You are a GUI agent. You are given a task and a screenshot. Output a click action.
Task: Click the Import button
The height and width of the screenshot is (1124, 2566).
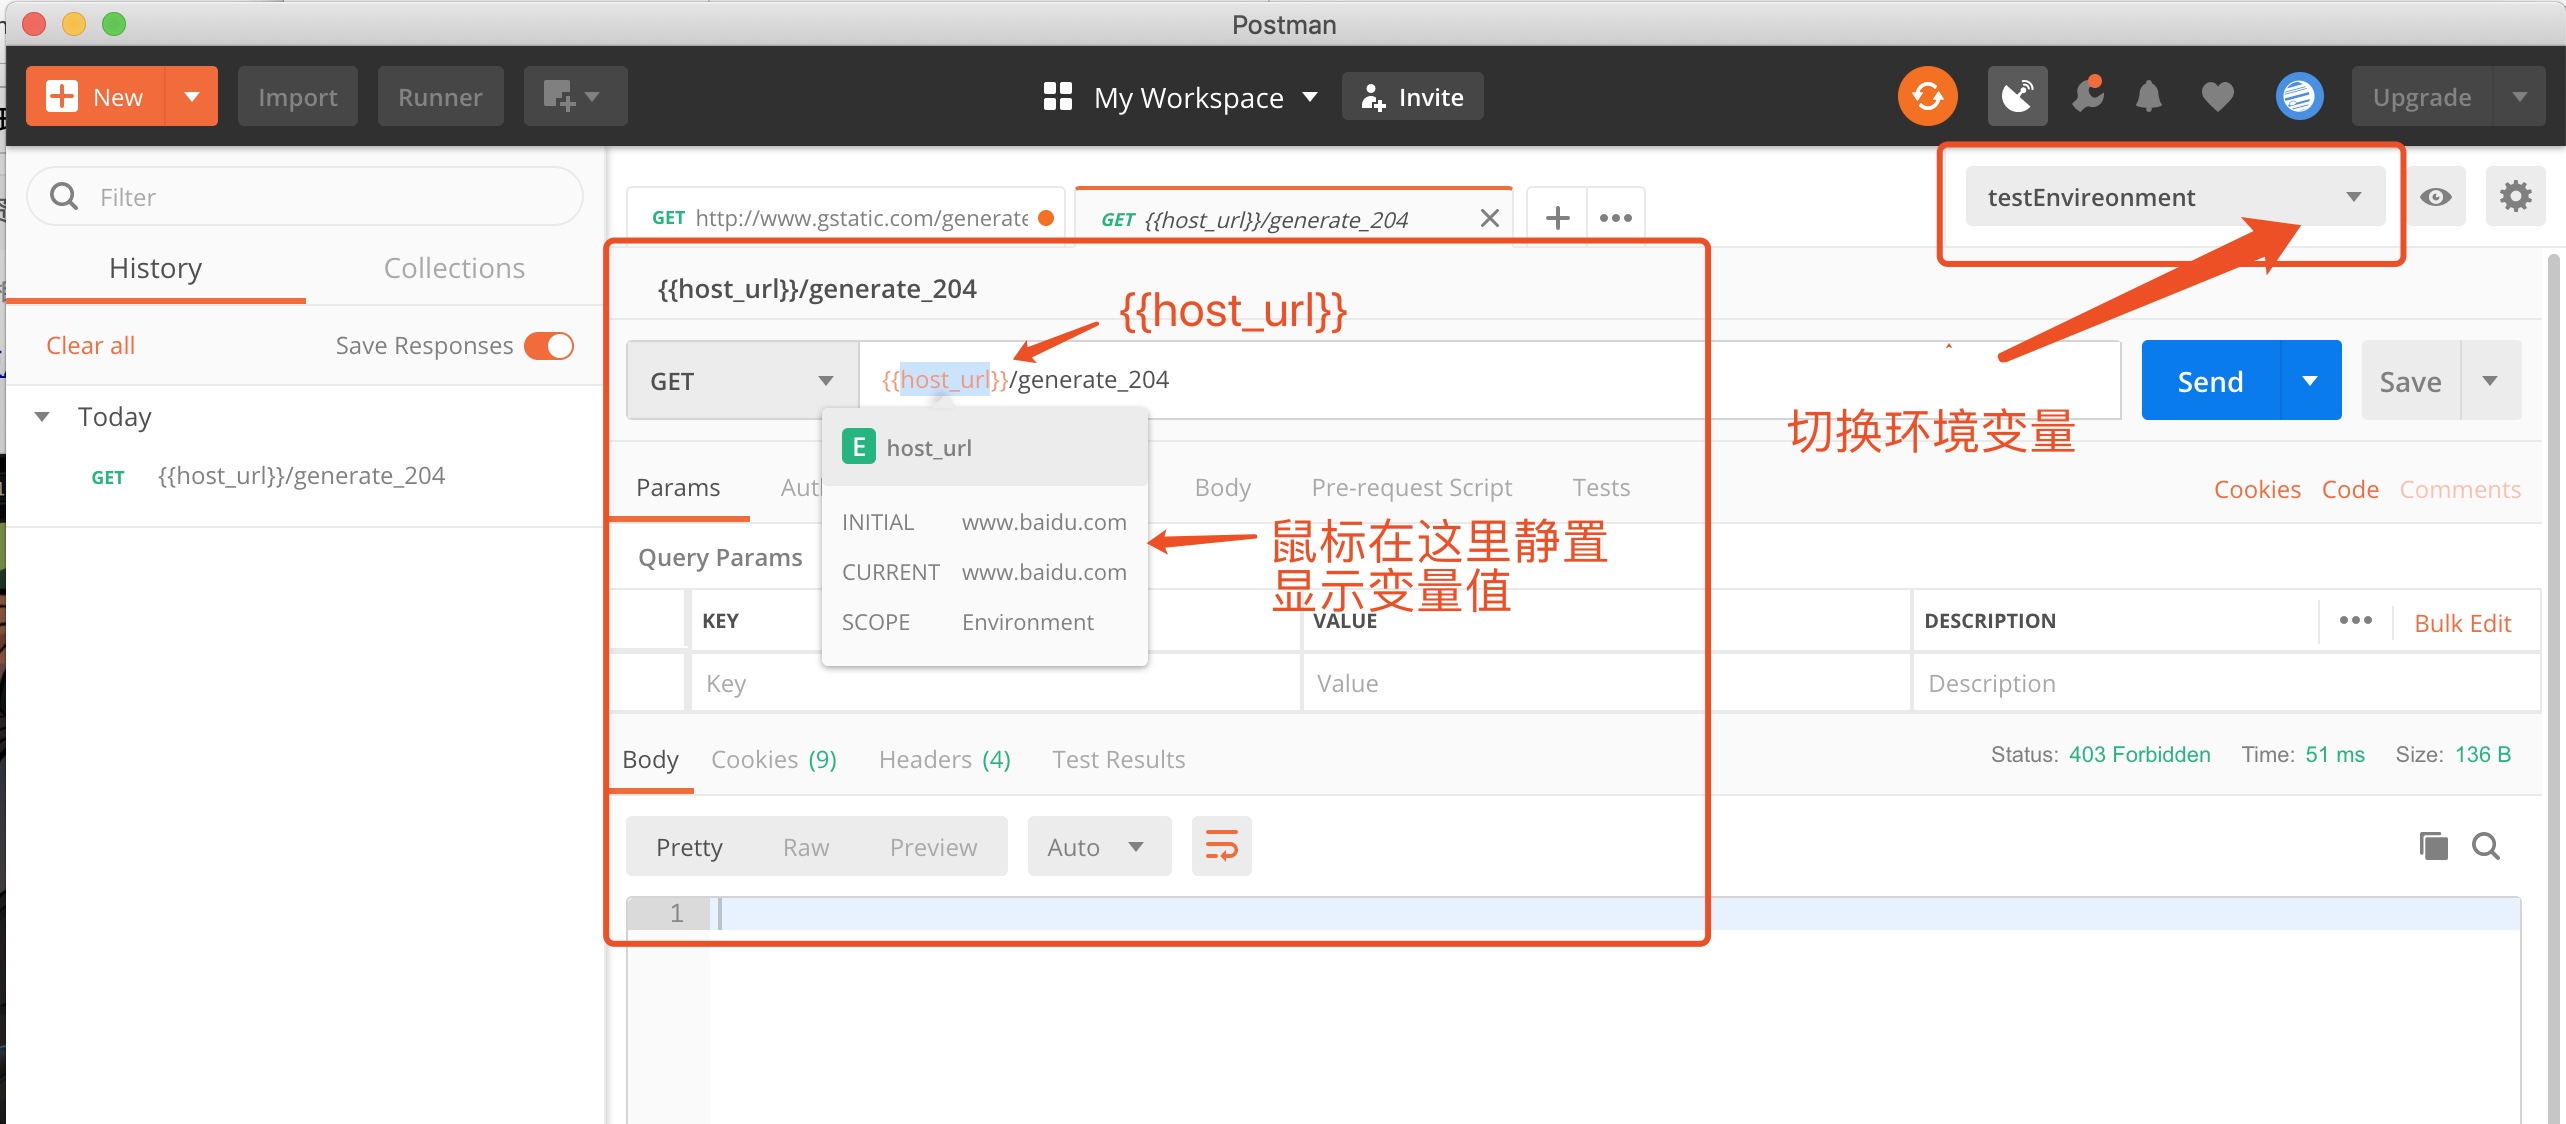coord(297,96)
